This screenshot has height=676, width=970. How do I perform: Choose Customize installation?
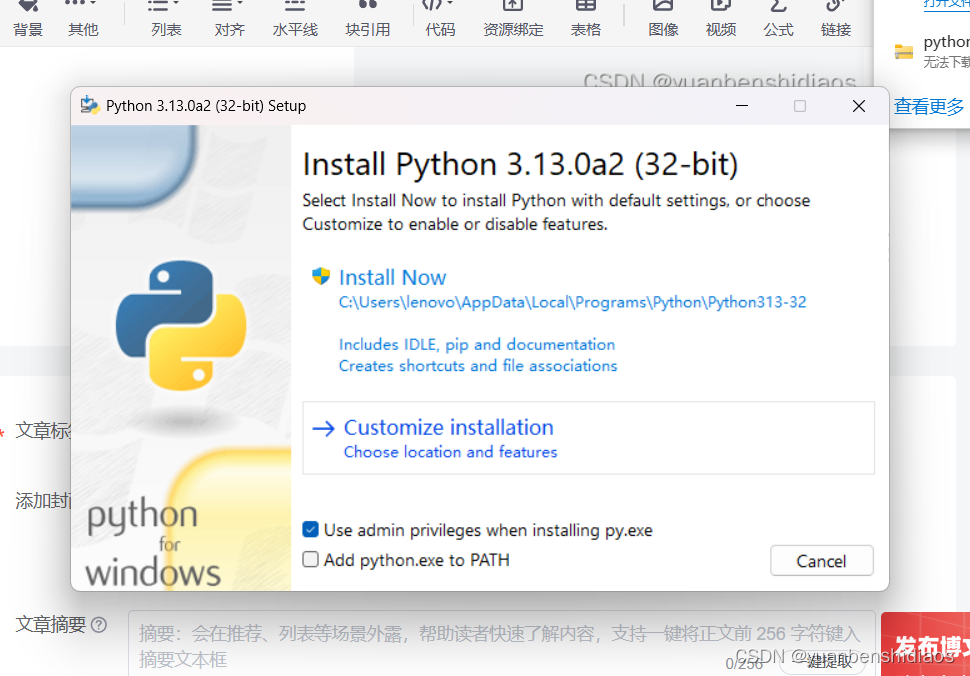[x=447, y=427]
